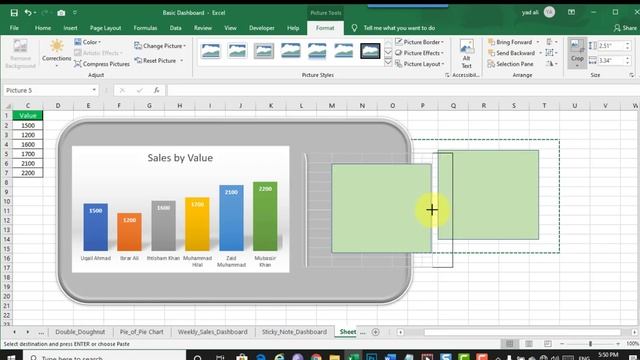Open the Bring Forward dropdown
The image size is (640, 360).
click(x=538, y=42)
